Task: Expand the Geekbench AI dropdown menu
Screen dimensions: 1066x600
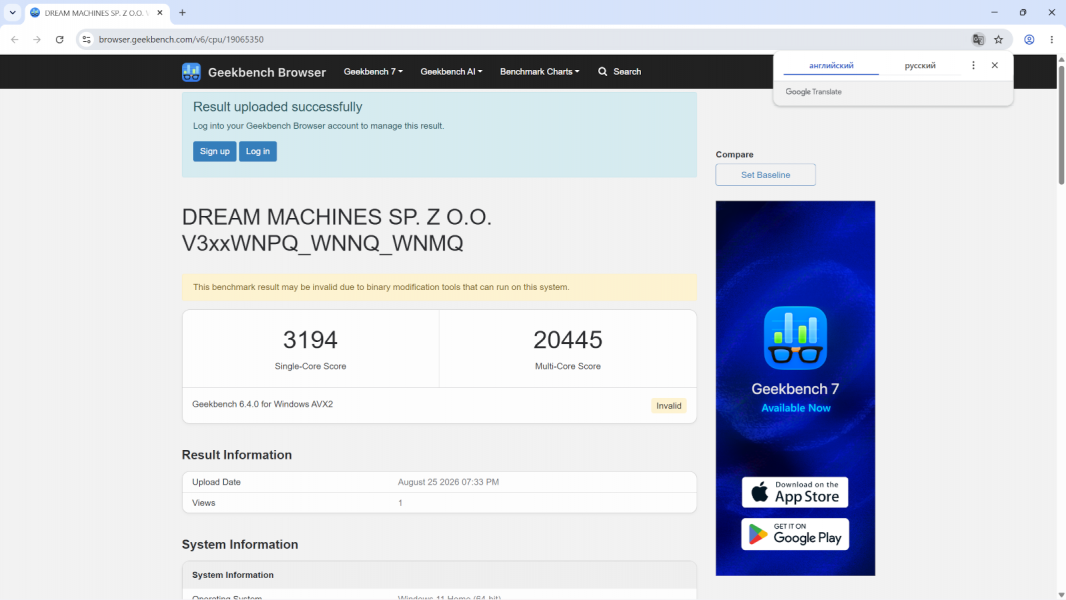Action: point(451,71)
